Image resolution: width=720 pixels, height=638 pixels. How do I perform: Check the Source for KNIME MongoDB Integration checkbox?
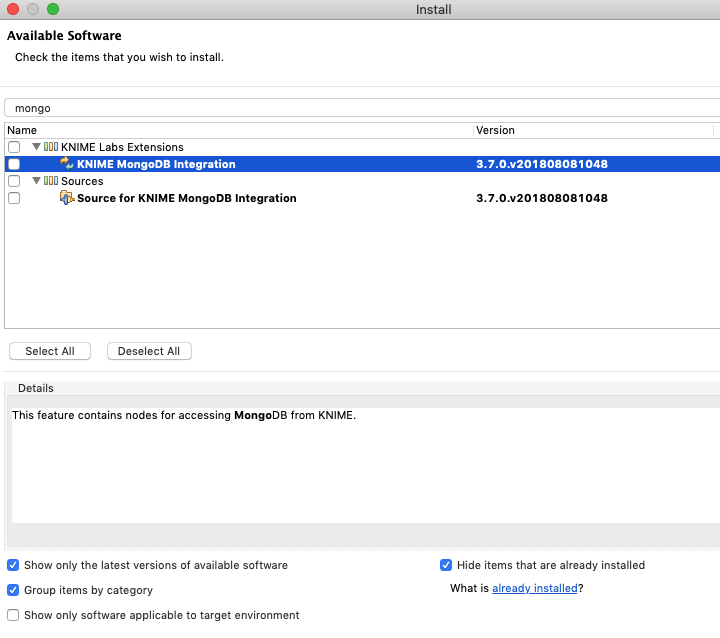[x=14, y=198]
